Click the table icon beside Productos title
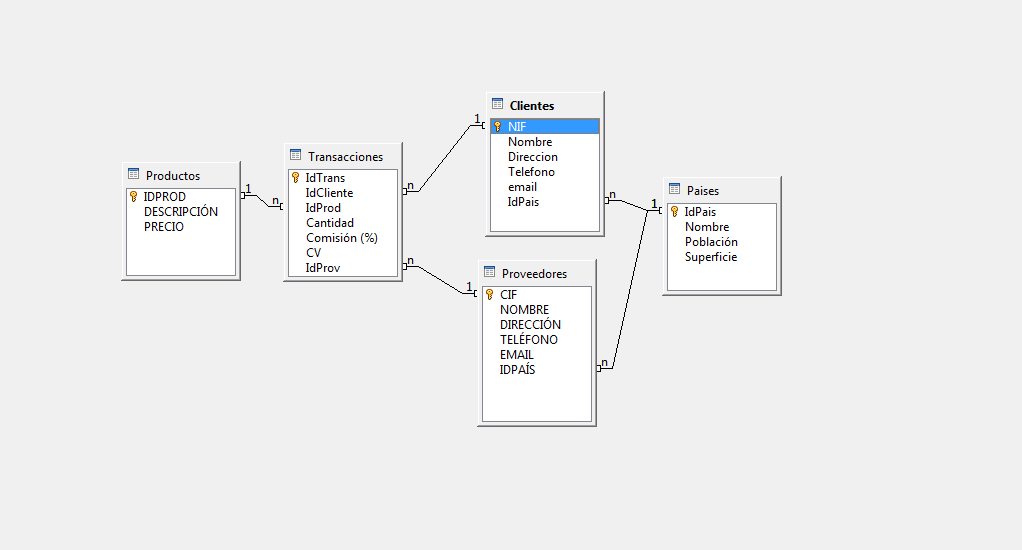1022x550 pixels. pos(134,174)
